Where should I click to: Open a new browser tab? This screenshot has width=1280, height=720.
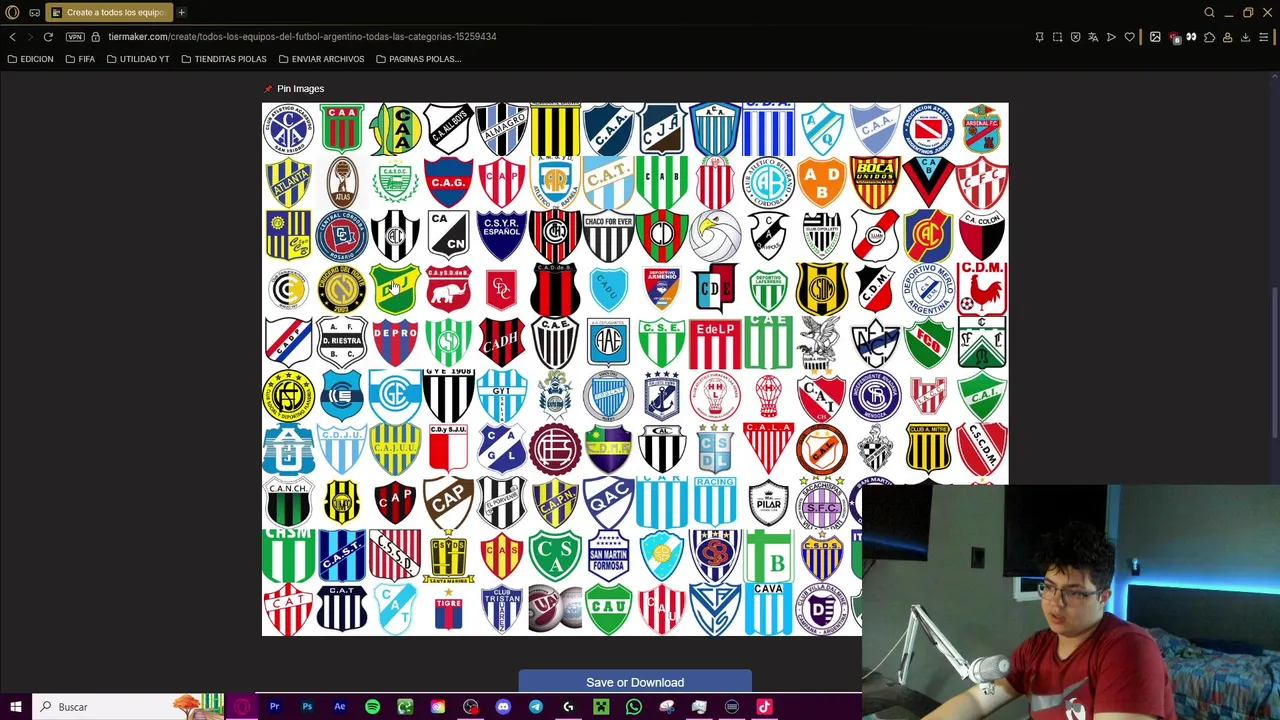tap(181, 12)
